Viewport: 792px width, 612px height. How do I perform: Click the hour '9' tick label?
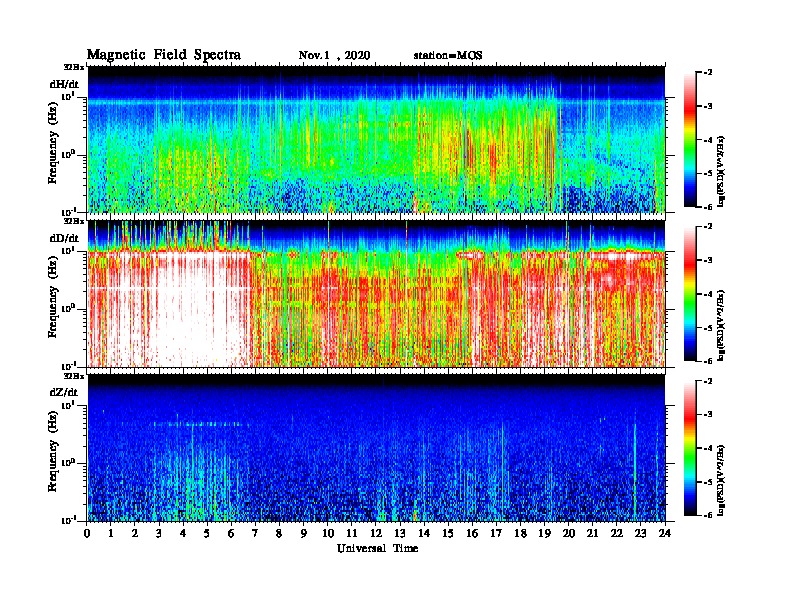304,533
